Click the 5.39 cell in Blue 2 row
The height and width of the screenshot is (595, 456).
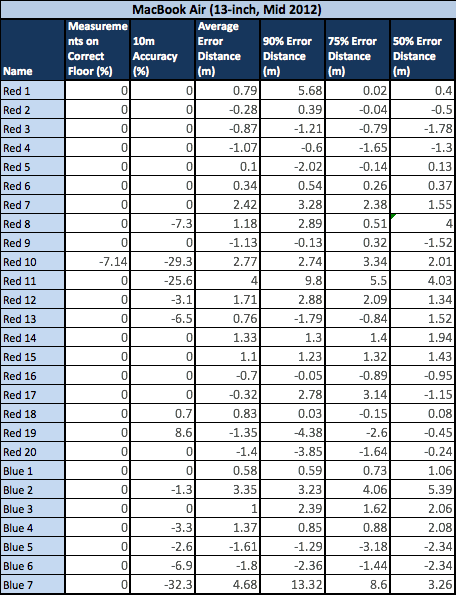[x=423, y=490]
